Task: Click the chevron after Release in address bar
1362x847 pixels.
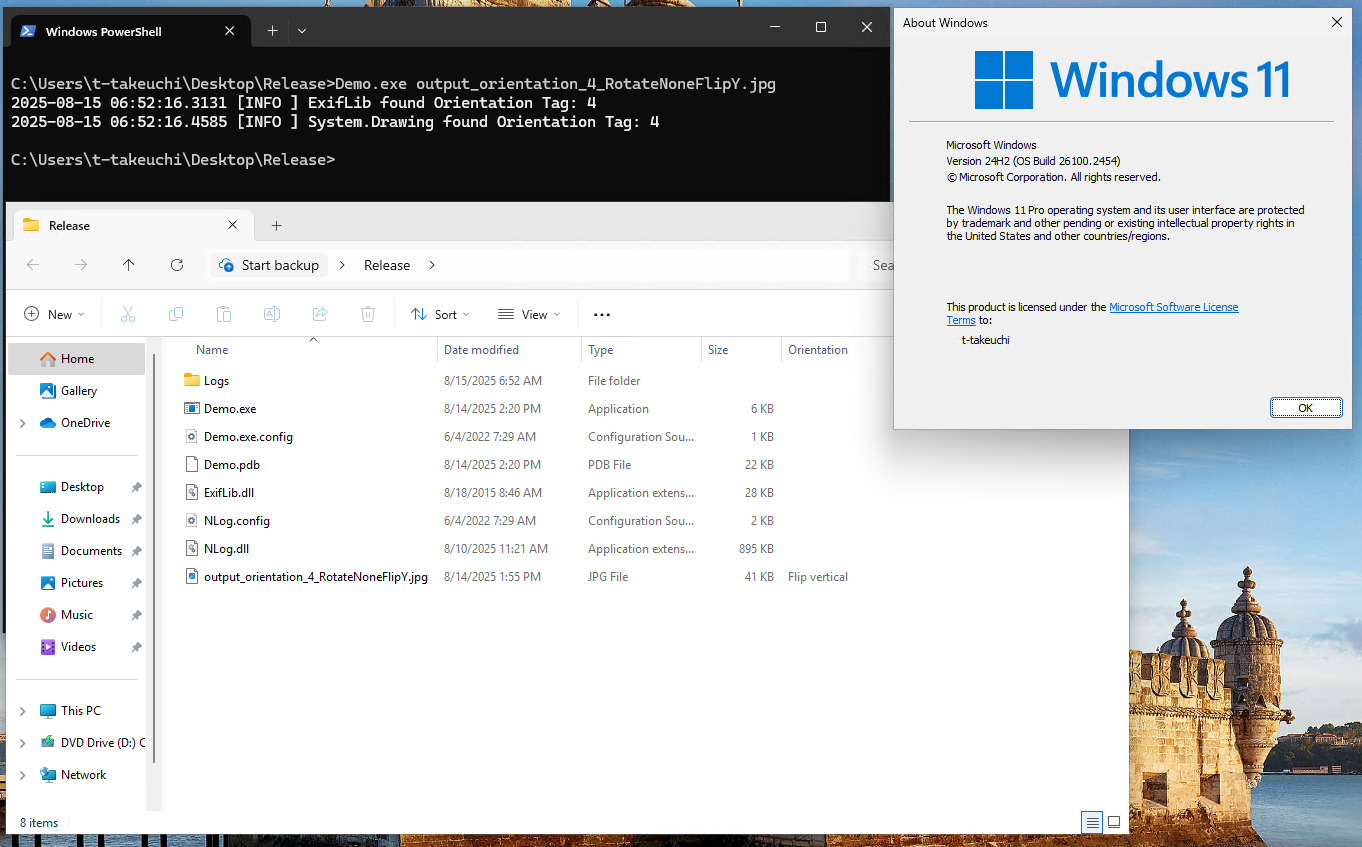Action: click(x=432, y=265)
